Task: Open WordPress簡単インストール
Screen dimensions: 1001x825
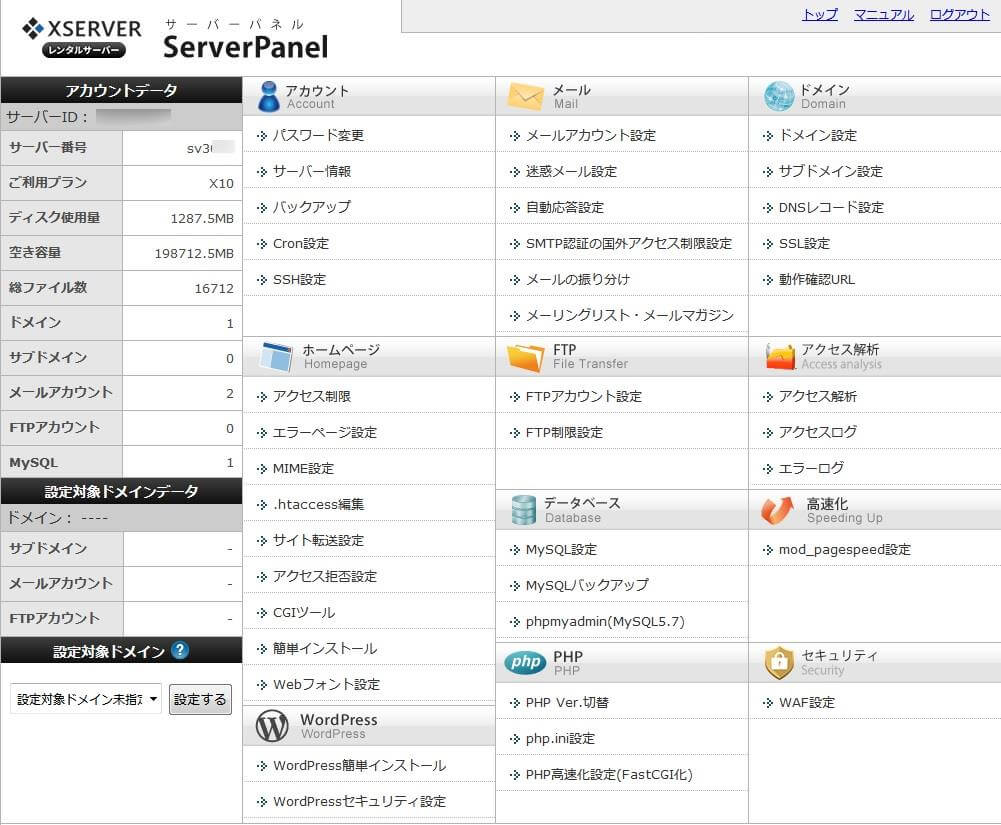Action: click(x=359, y=765)
